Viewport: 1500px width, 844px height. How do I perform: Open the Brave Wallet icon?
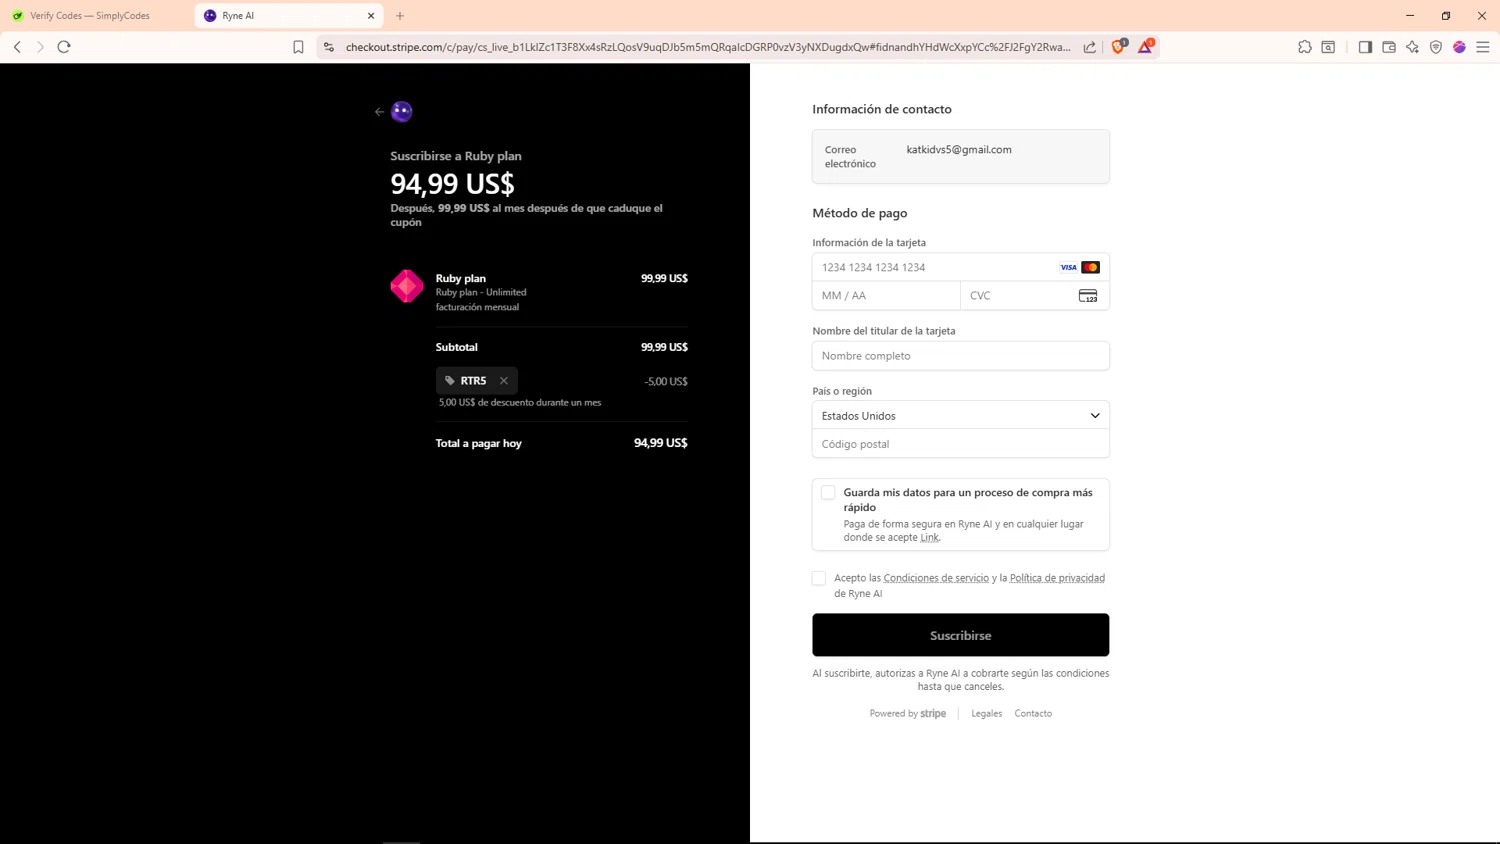point(1389,47)
